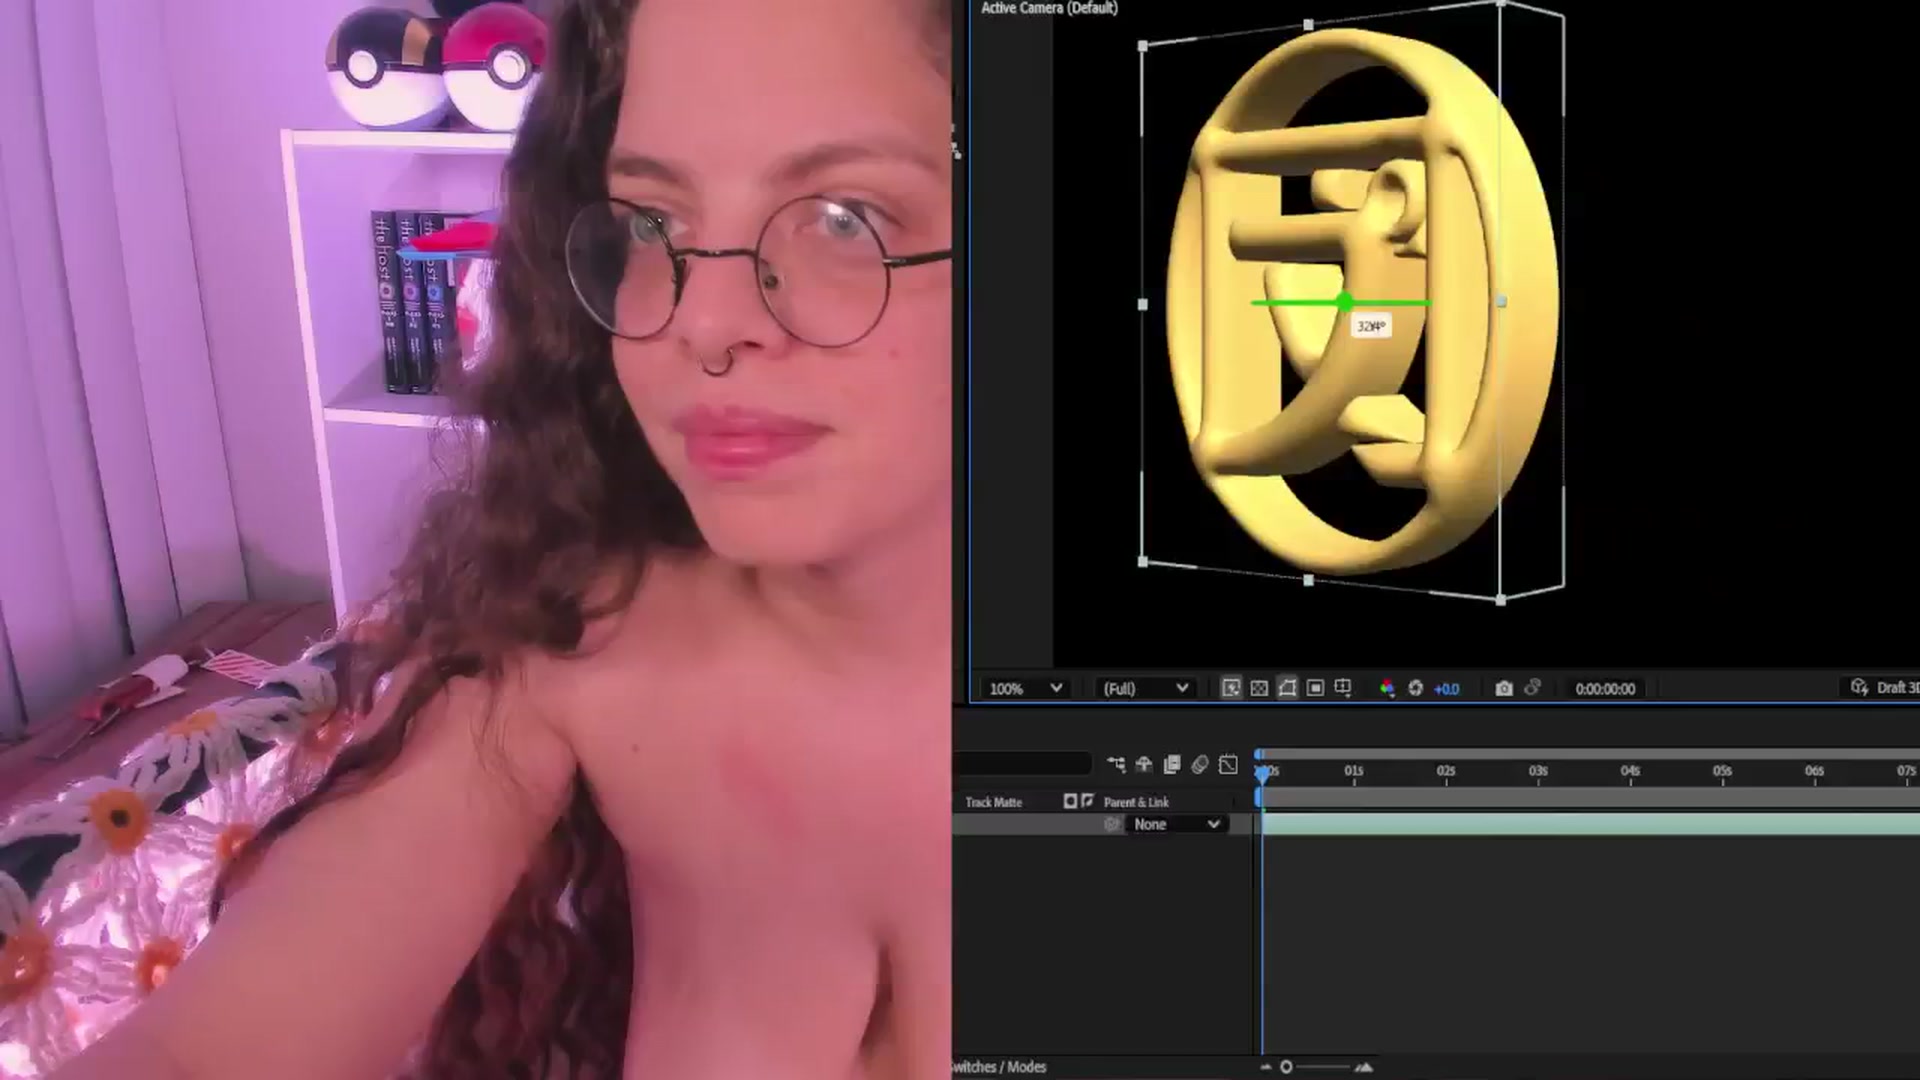1920x1080 pixels.
Task: Open the 100% magnification dropdown
Action: point(1024,688)
